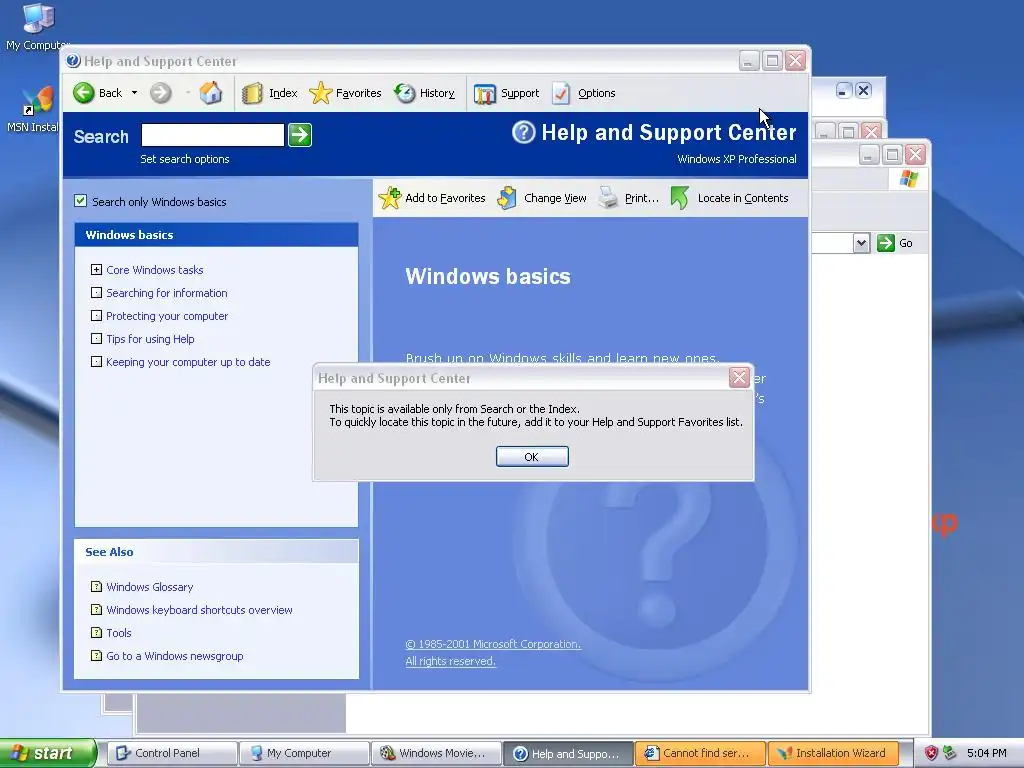Switch to Windows Movie Maker taskbar button
The width and height of the screenshot is (1024, 768).
pyautogui.click(x=436, y=753)
